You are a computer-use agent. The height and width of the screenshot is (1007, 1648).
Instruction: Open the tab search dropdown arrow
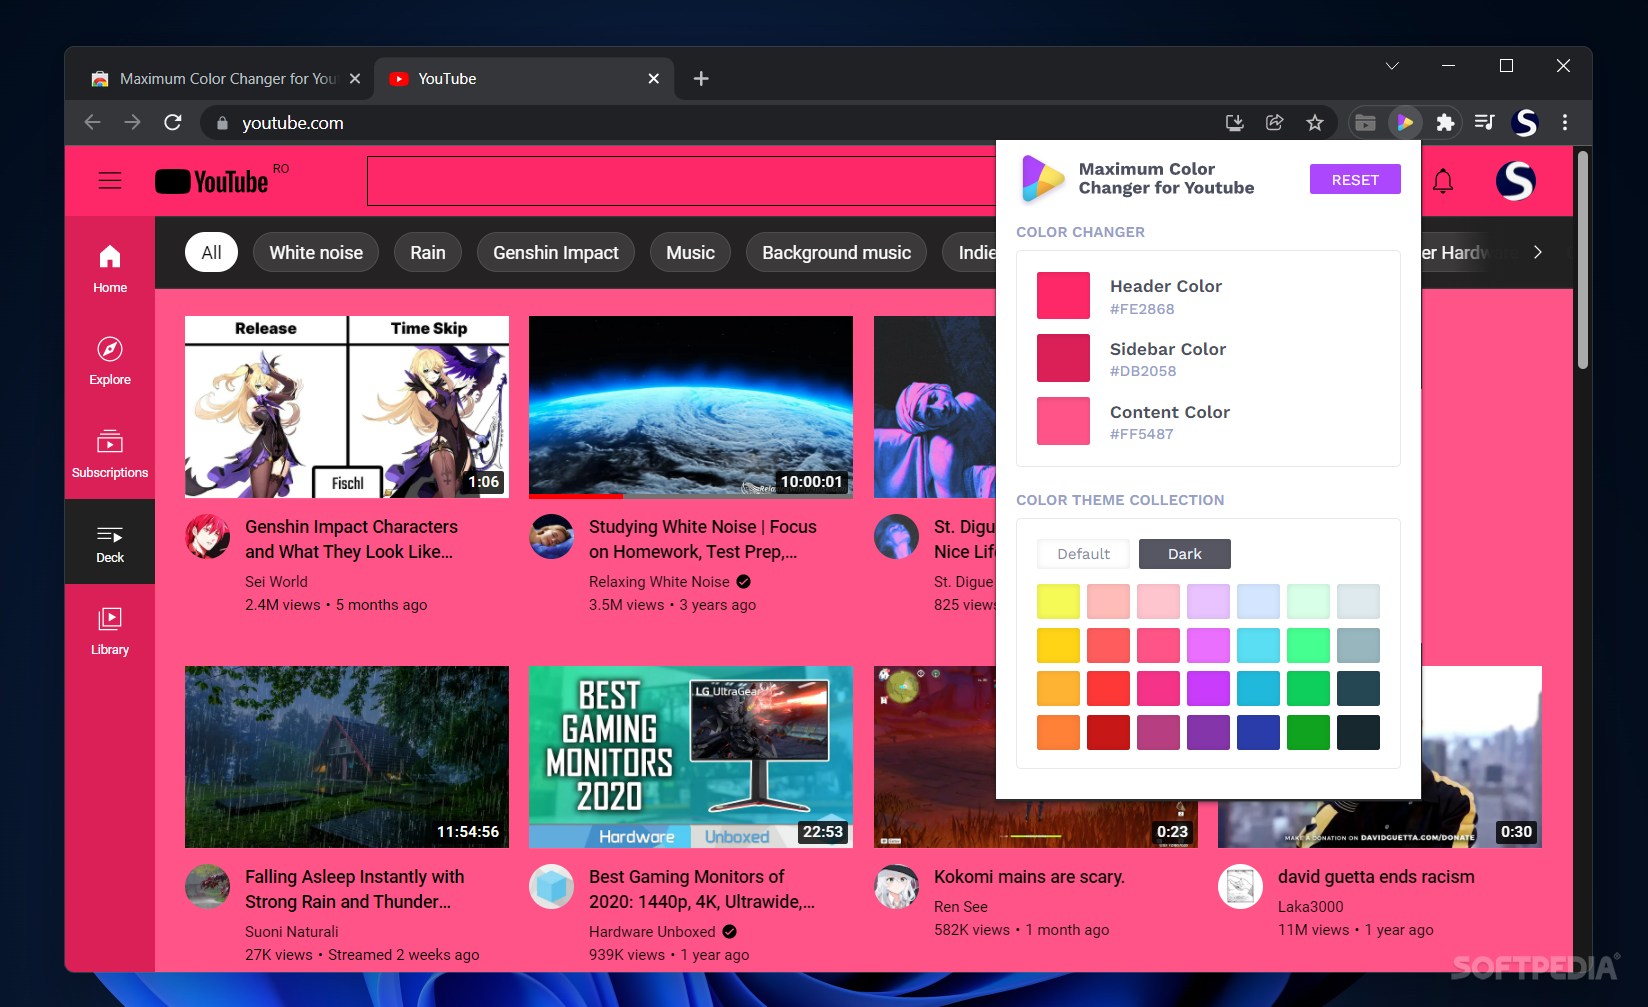click(x=1392, y=66)
